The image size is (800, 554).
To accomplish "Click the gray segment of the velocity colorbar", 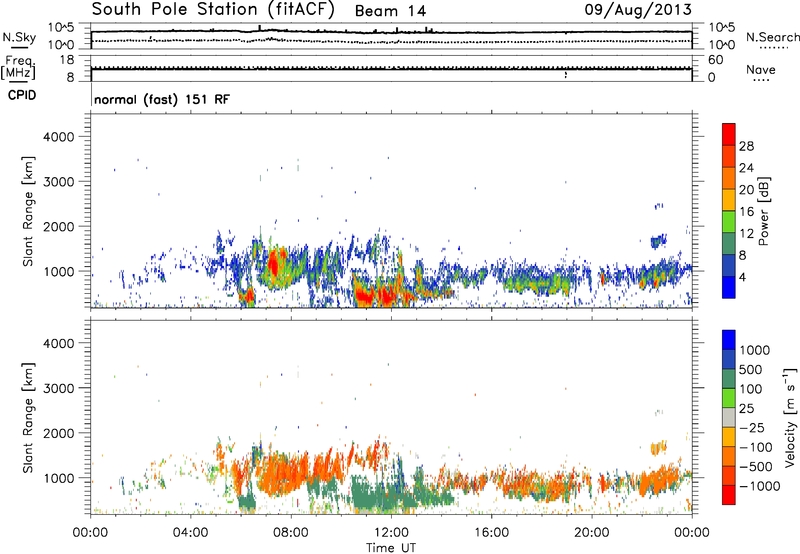I will (729, 418).
